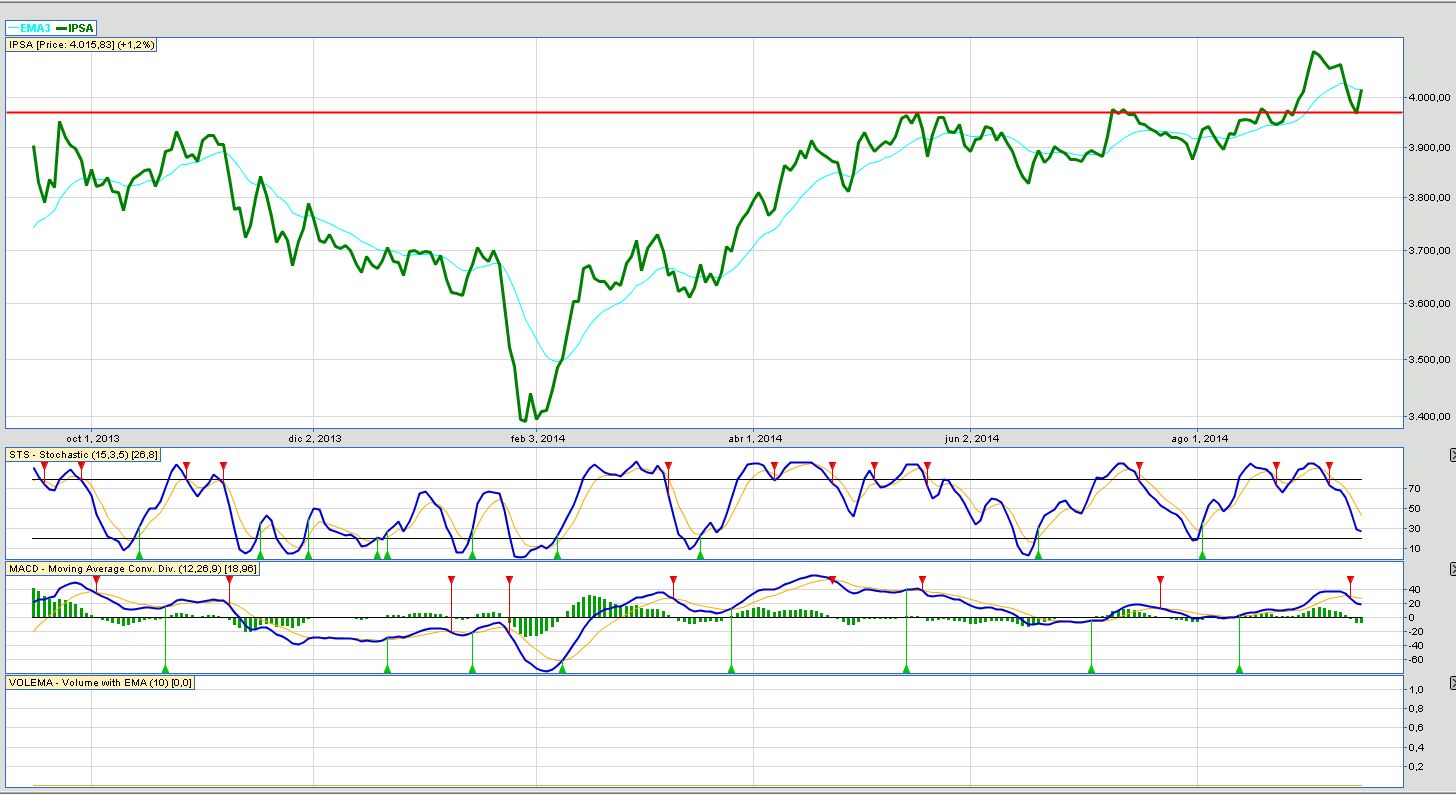
Task: Click the 0,6 value on VOLEMA axis
Action: 1416,728
